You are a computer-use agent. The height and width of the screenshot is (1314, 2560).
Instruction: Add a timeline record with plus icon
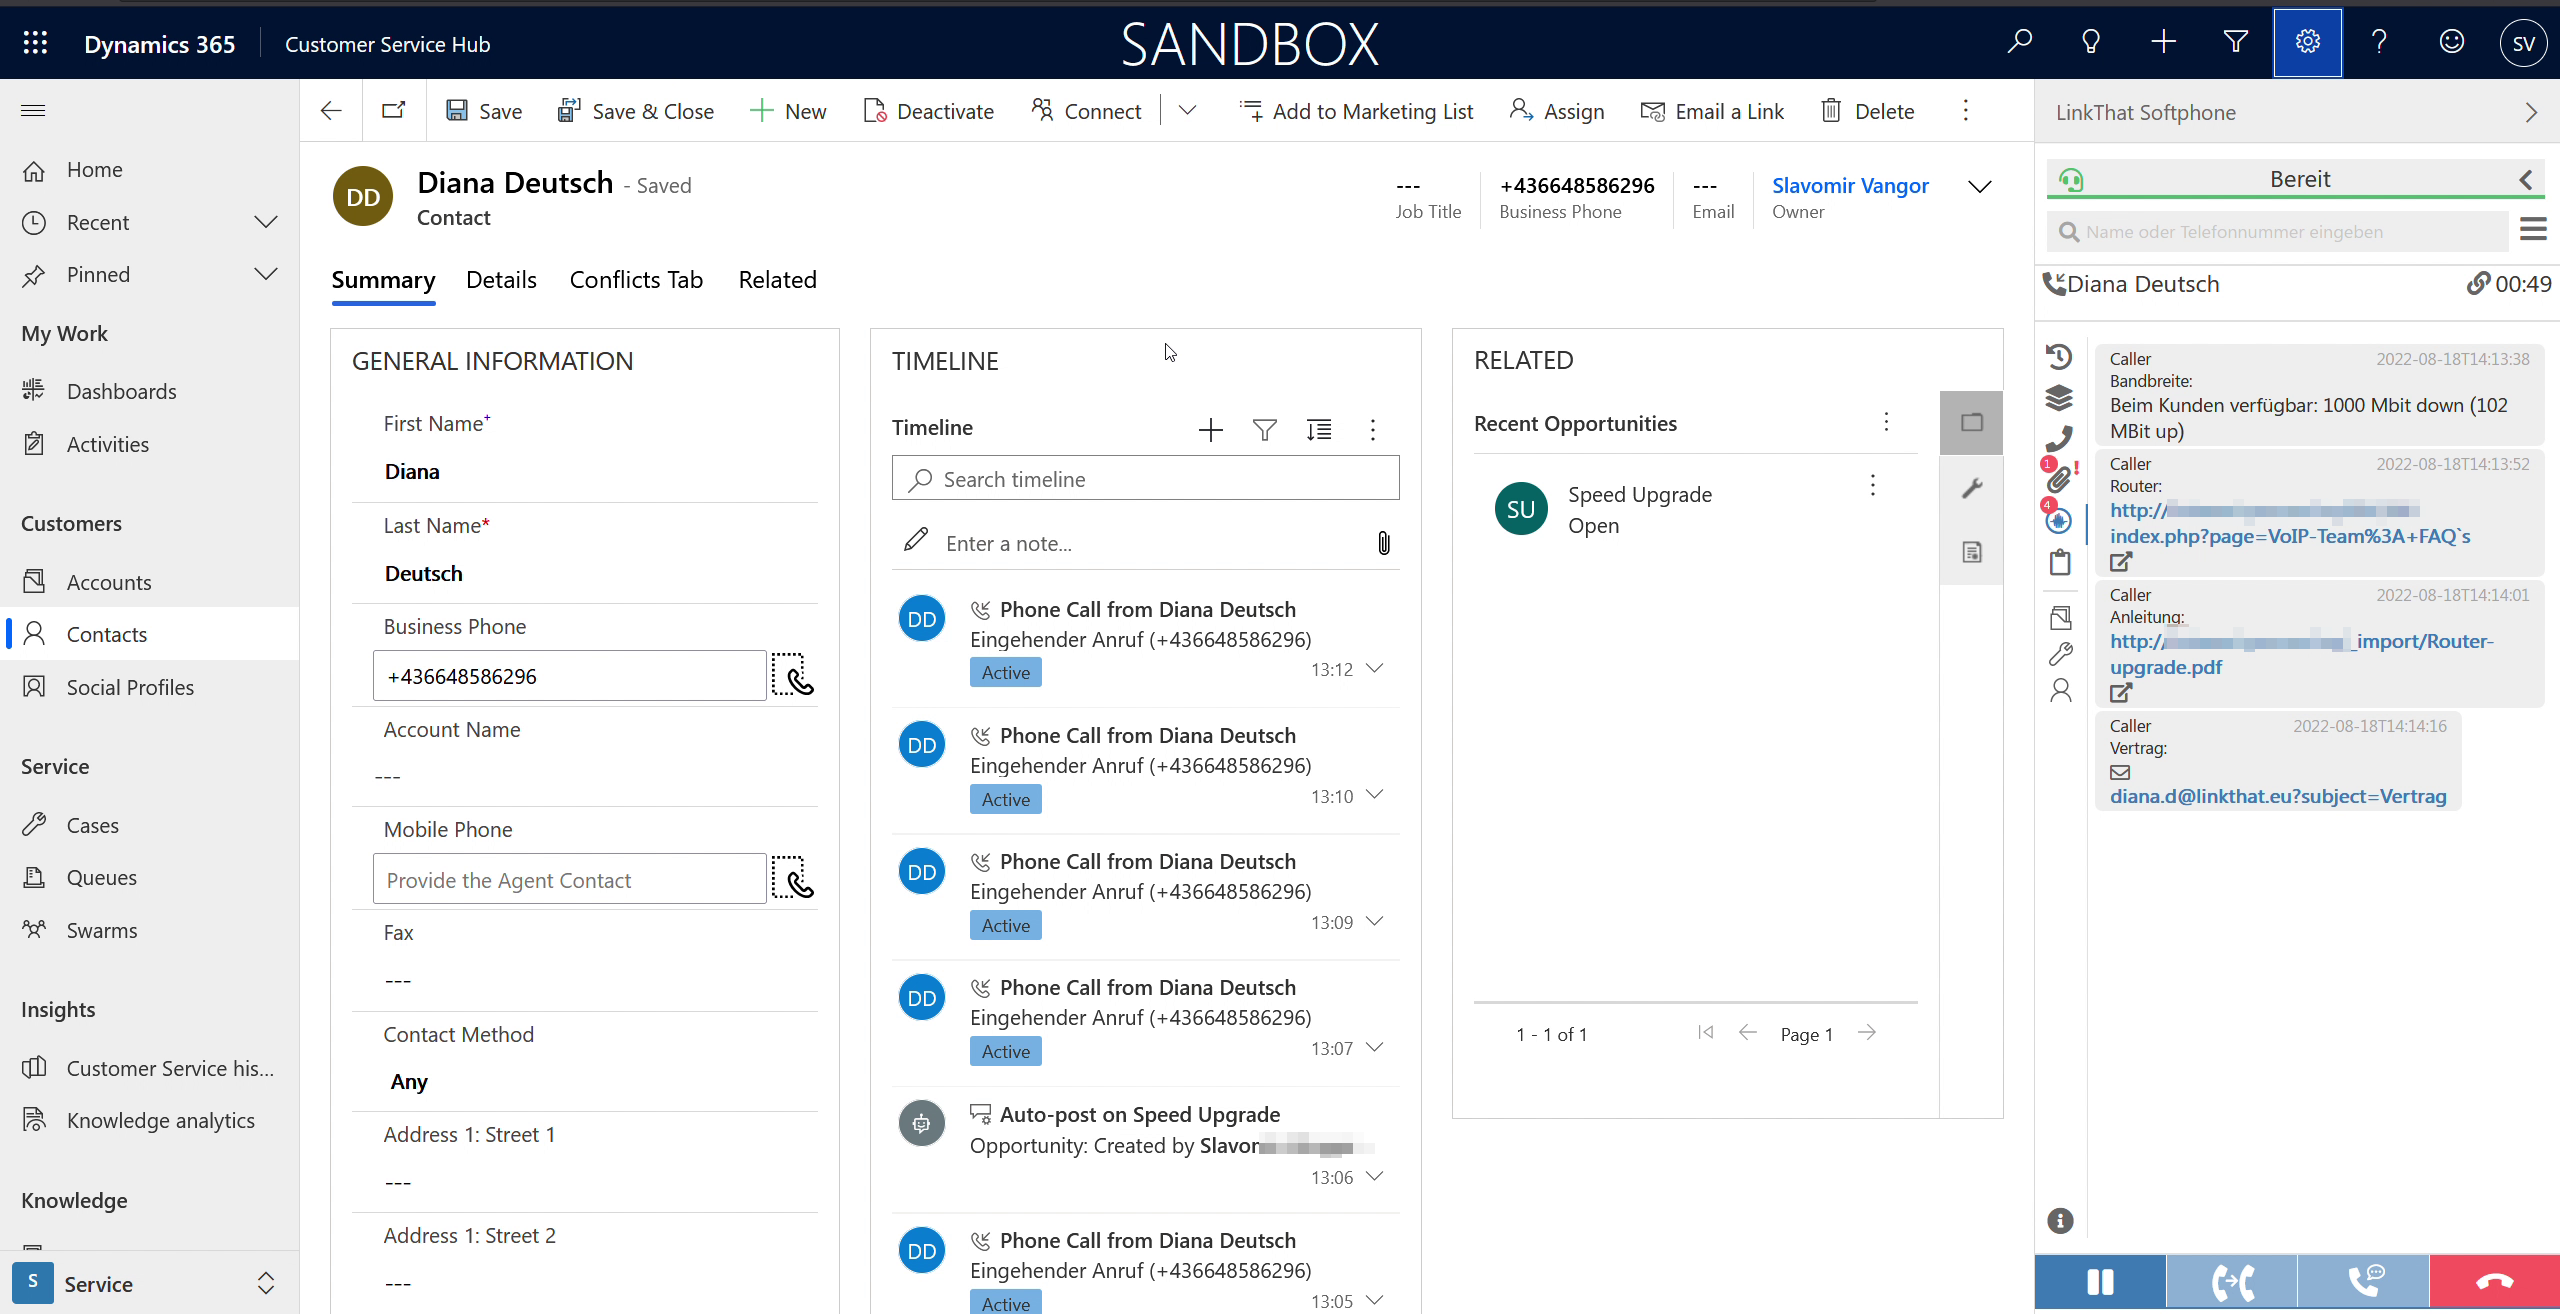[1210, 430]
